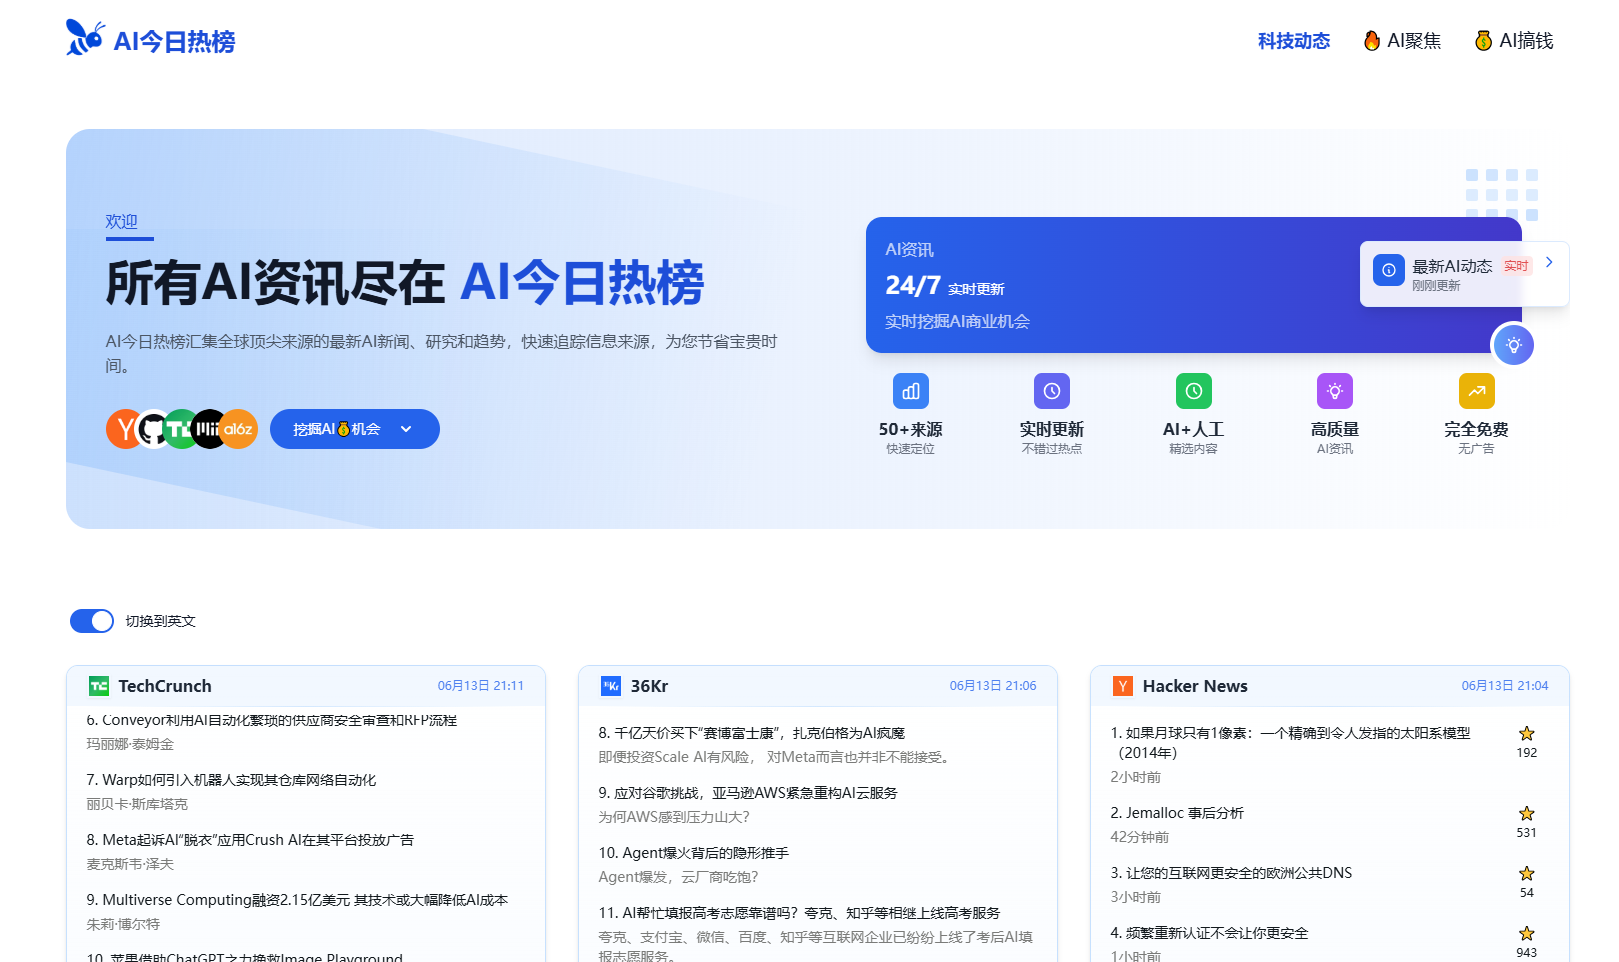Click the star icon with 54 points

[1527, 873]
